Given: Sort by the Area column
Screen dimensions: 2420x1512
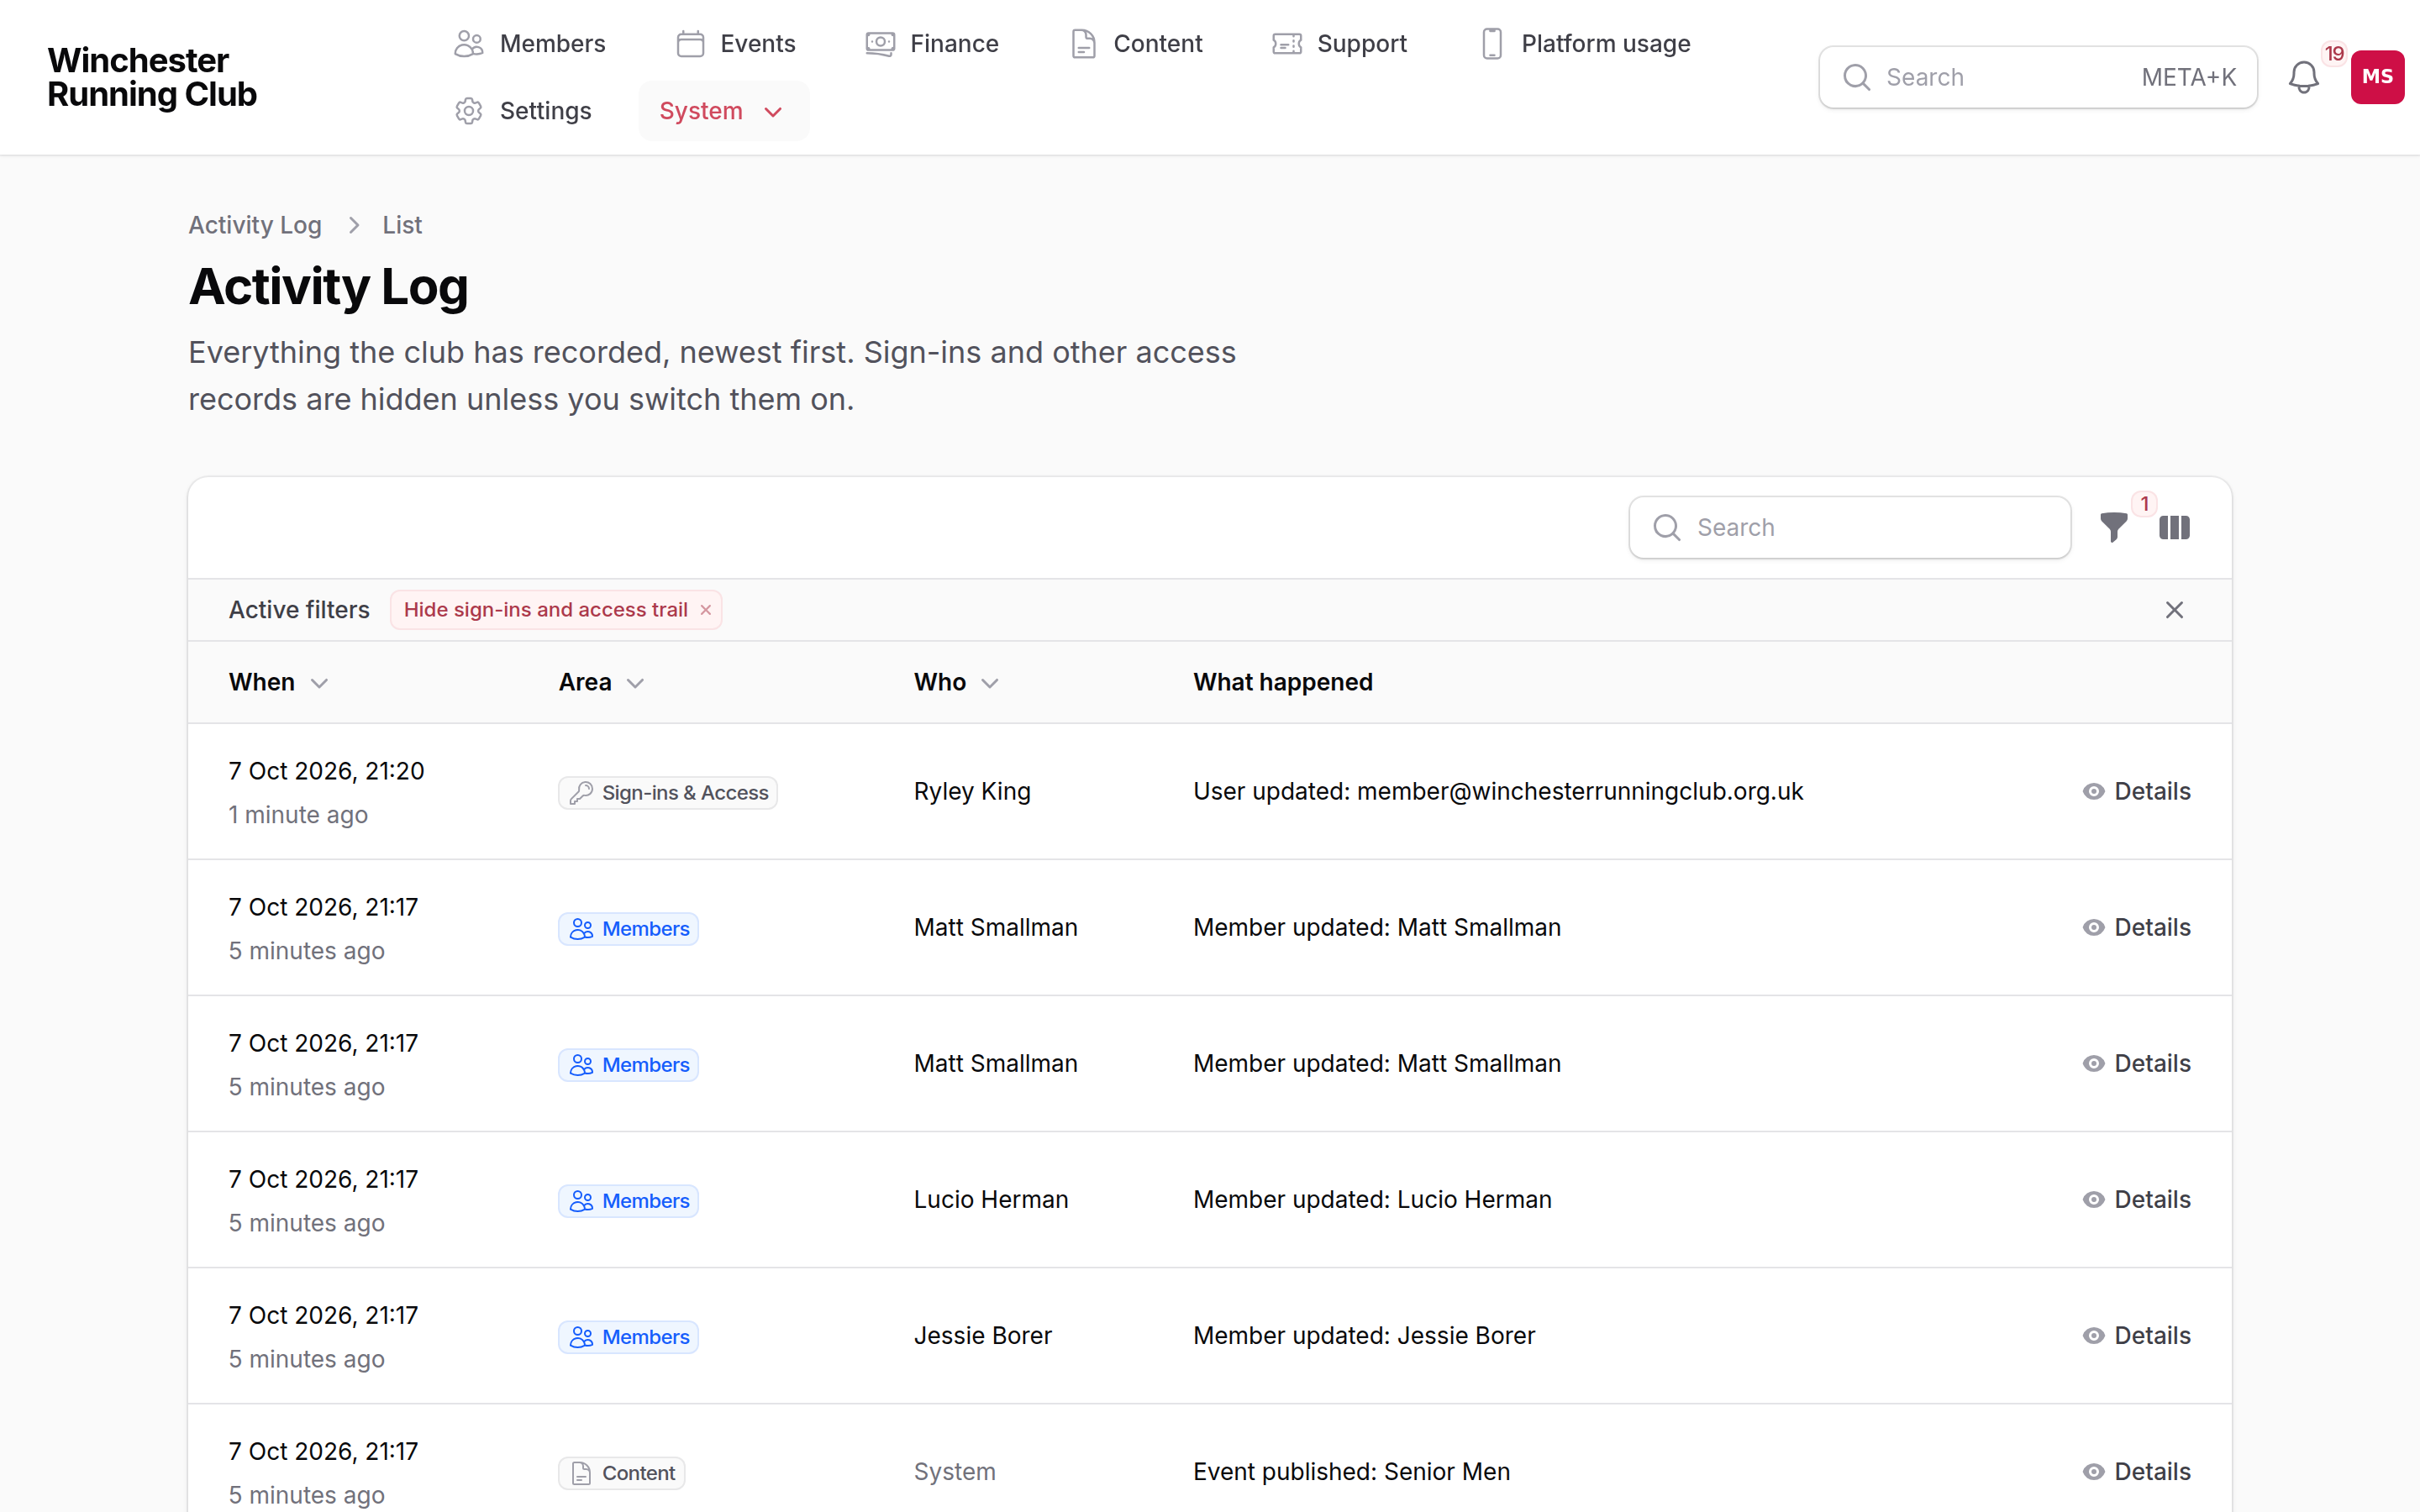Looking at the screenshot, I should click(x=601, y=682).
